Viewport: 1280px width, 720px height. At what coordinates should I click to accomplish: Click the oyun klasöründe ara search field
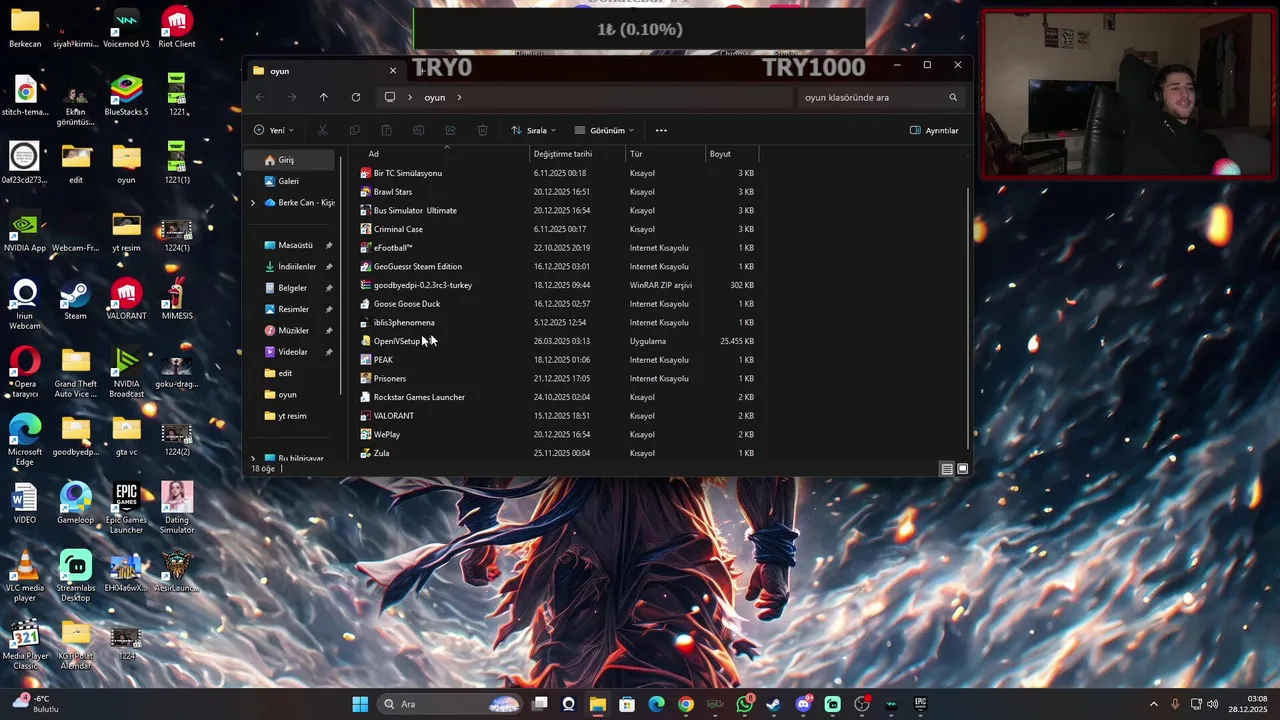(881, 97)
